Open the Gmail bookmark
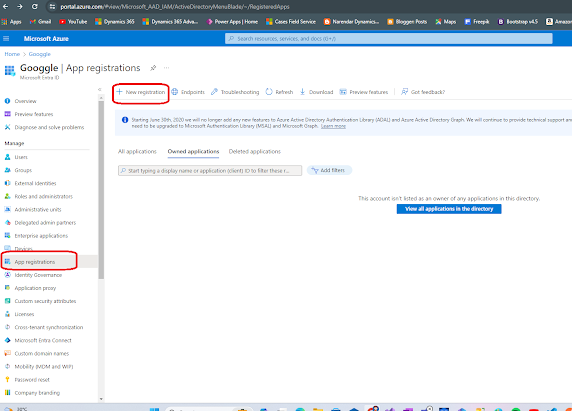The height and width of the screenshot is (411, 572). [x=40, y=22]
